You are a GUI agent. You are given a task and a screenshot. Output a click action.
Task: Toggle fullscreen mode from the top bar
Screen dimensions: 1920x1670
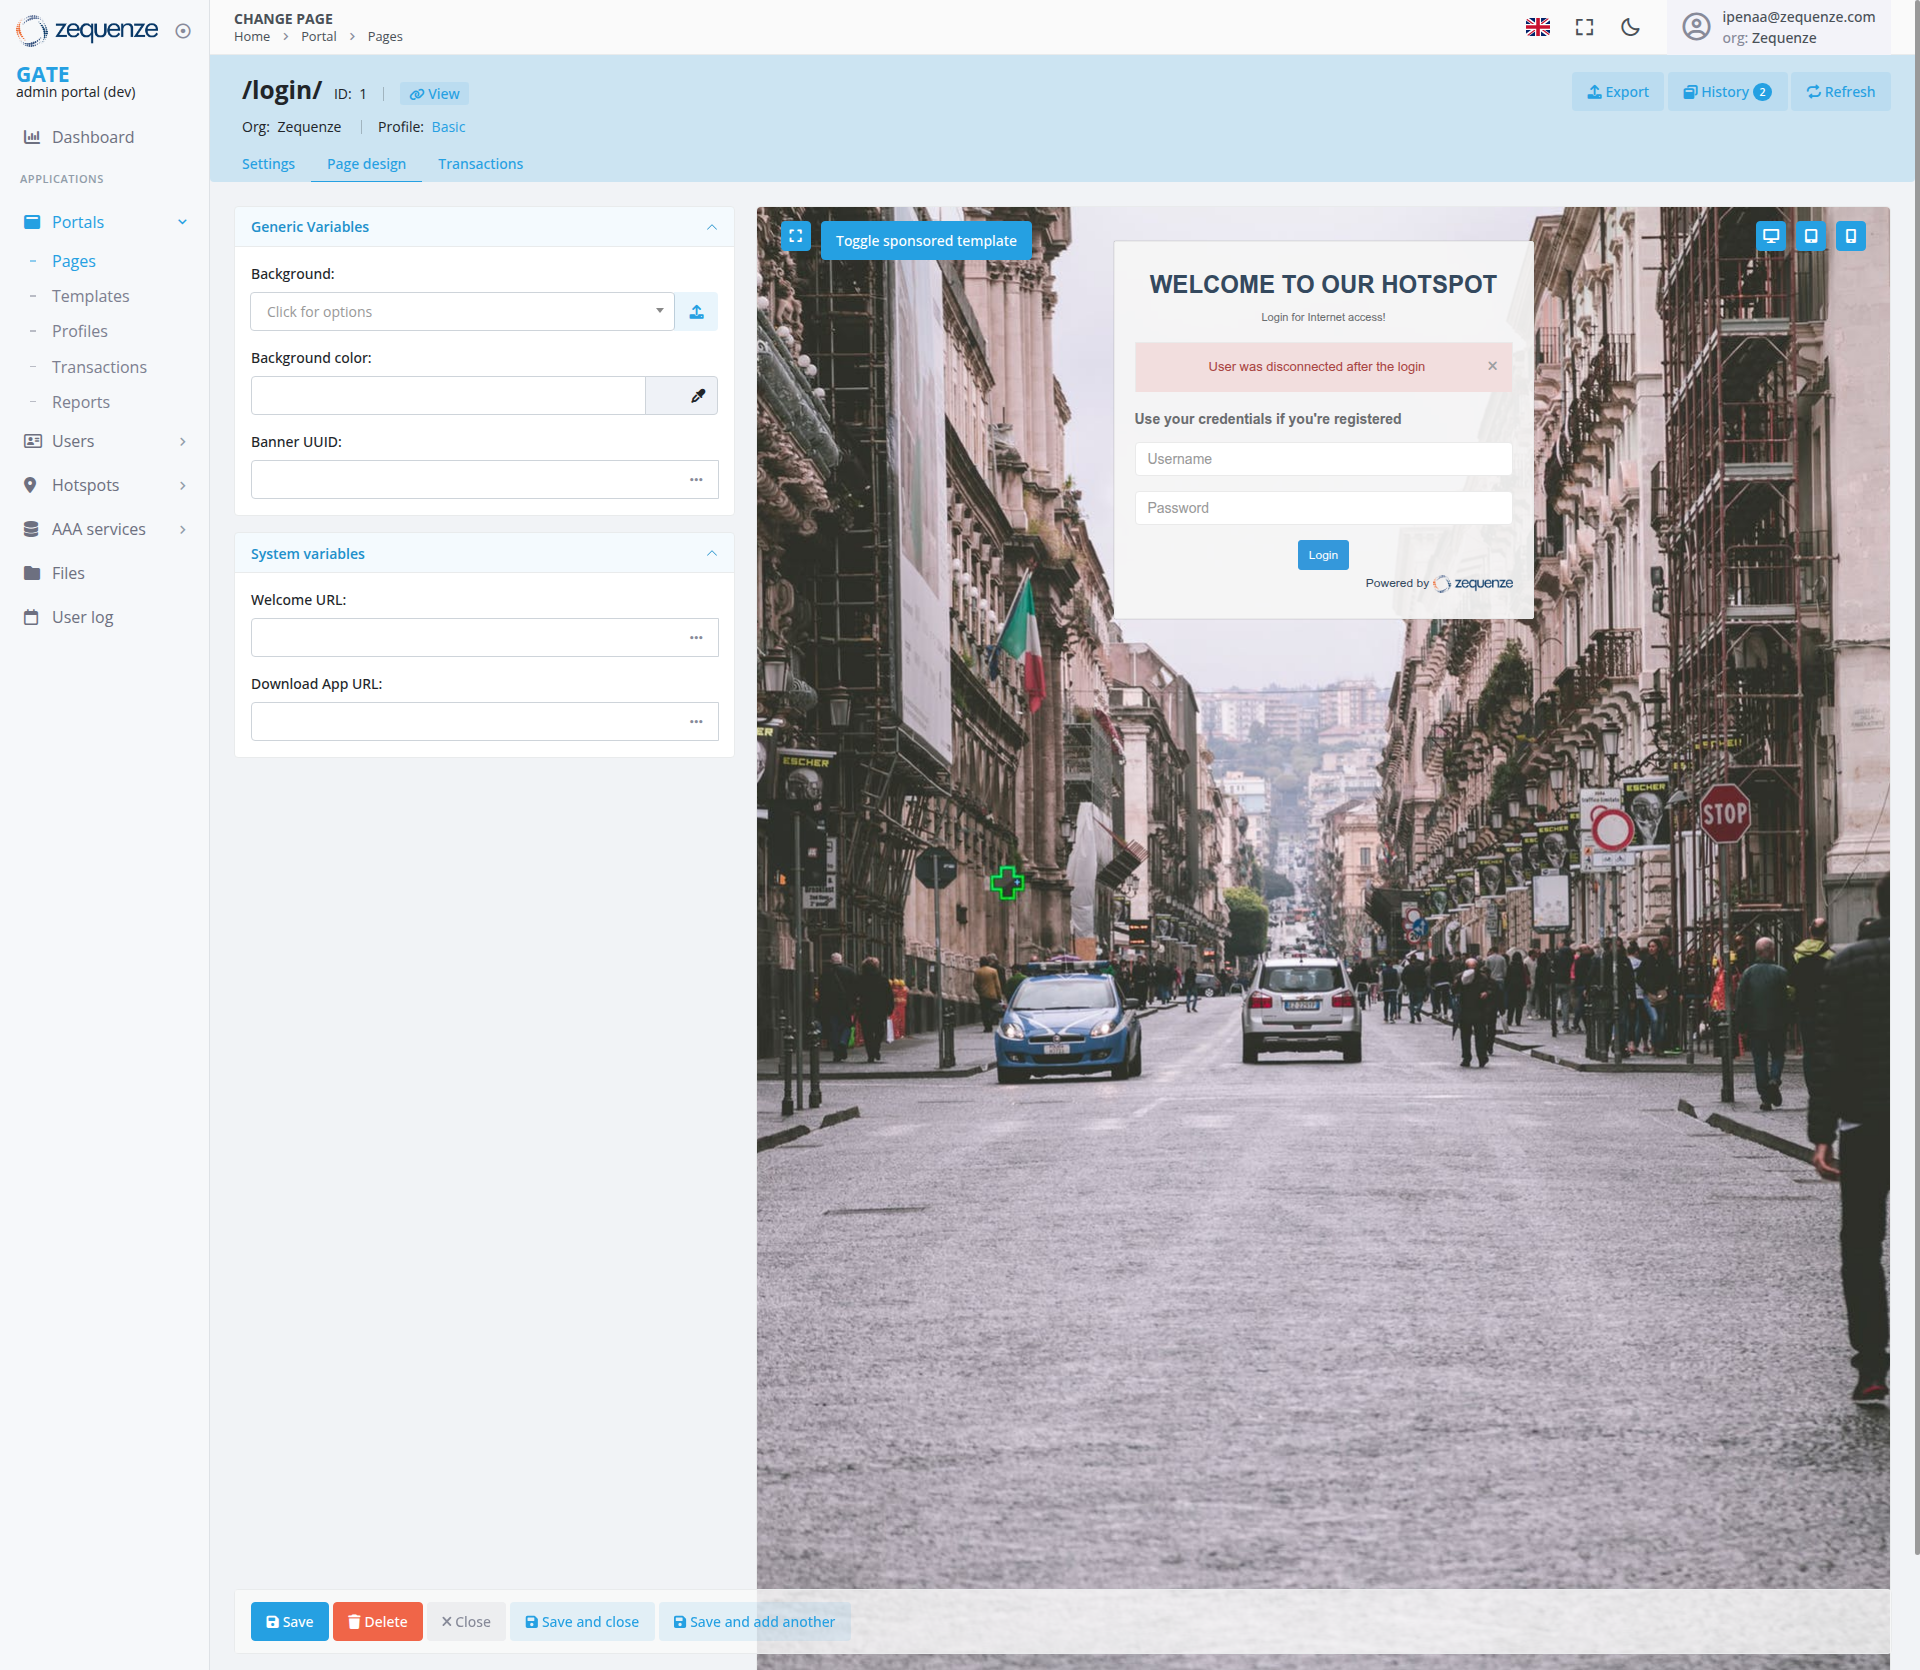[1584, 27]
